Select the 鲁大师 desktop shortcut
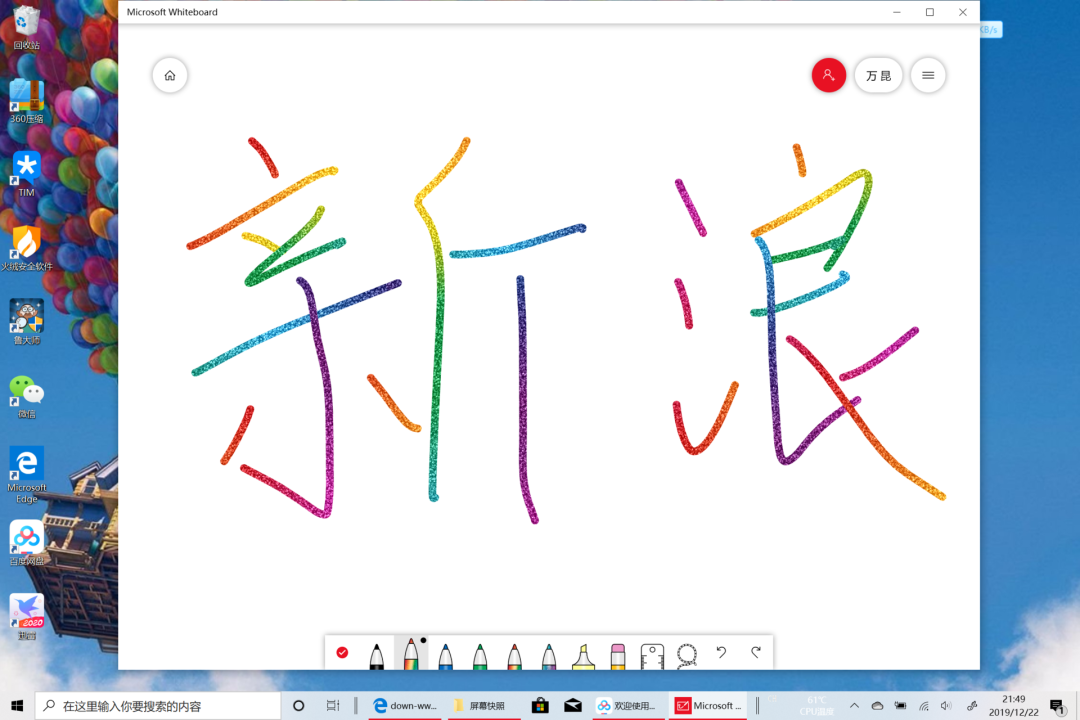This screenshot has height=720, width=1080. (x=26, y=322)
